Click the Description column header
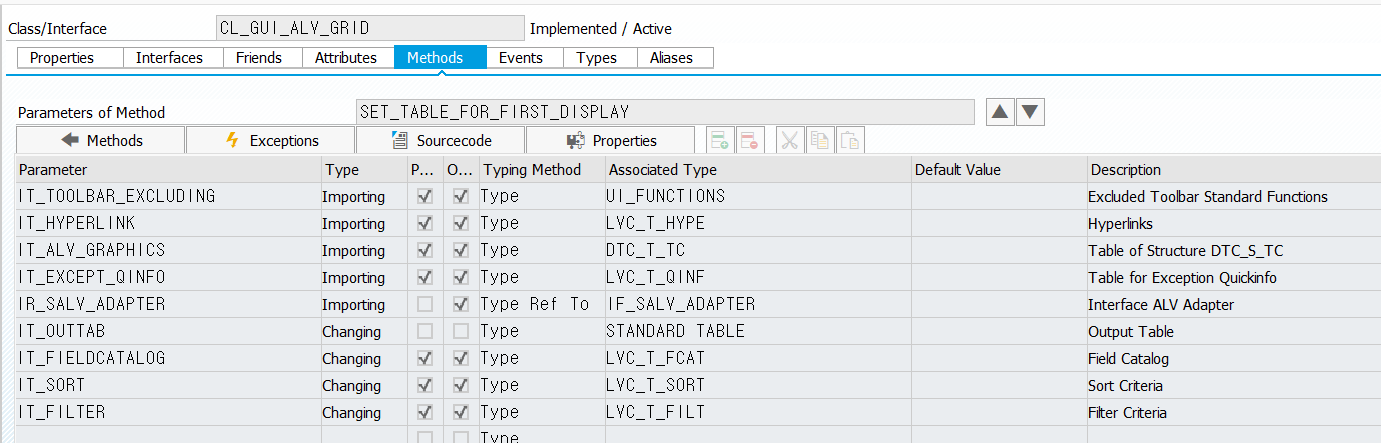 click(x=1233, y=170)
